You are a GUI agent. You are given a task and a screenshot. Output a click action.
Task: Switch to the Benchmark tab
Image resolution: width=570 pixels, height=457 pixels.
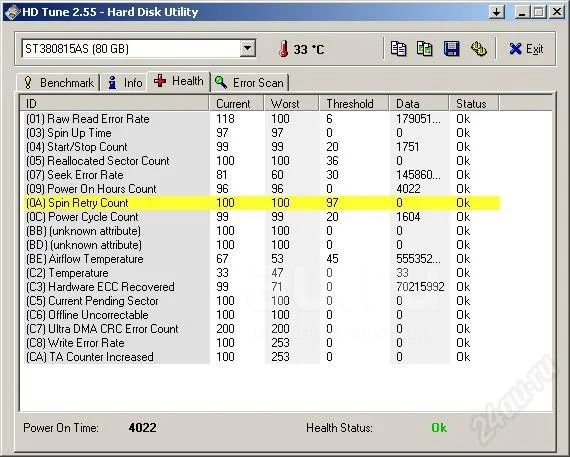pyautogui.click(x=59, y=83)
